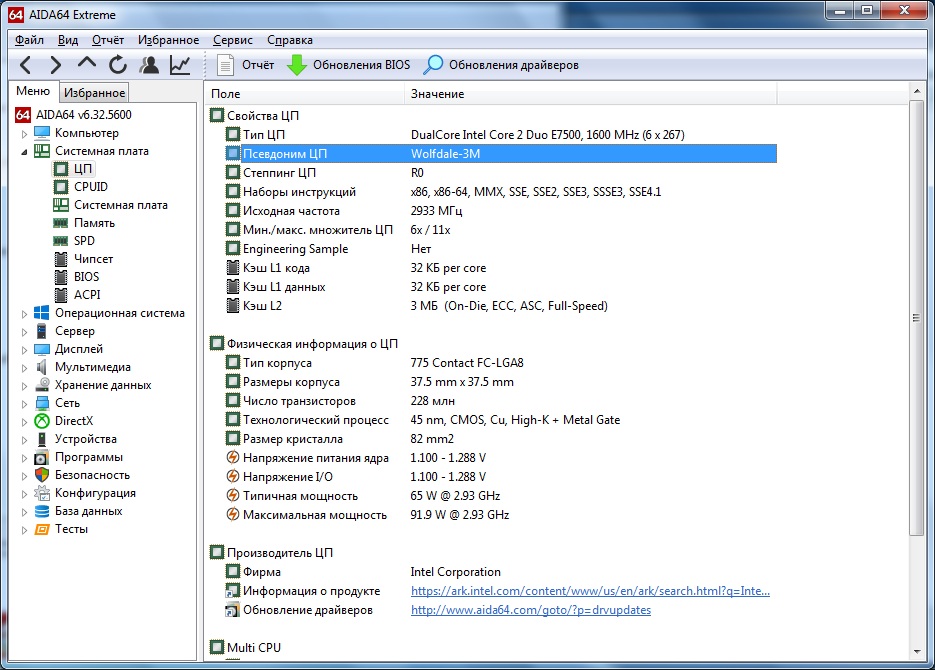Refresh the current page
The image size is (935, 670).
(118, 64)
